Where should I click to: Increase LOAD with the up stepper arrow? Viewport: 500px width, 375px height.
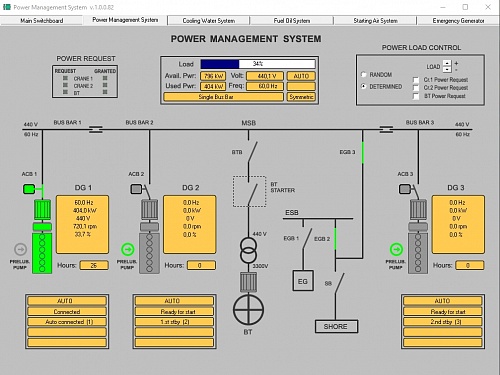(x=447, y=63)
